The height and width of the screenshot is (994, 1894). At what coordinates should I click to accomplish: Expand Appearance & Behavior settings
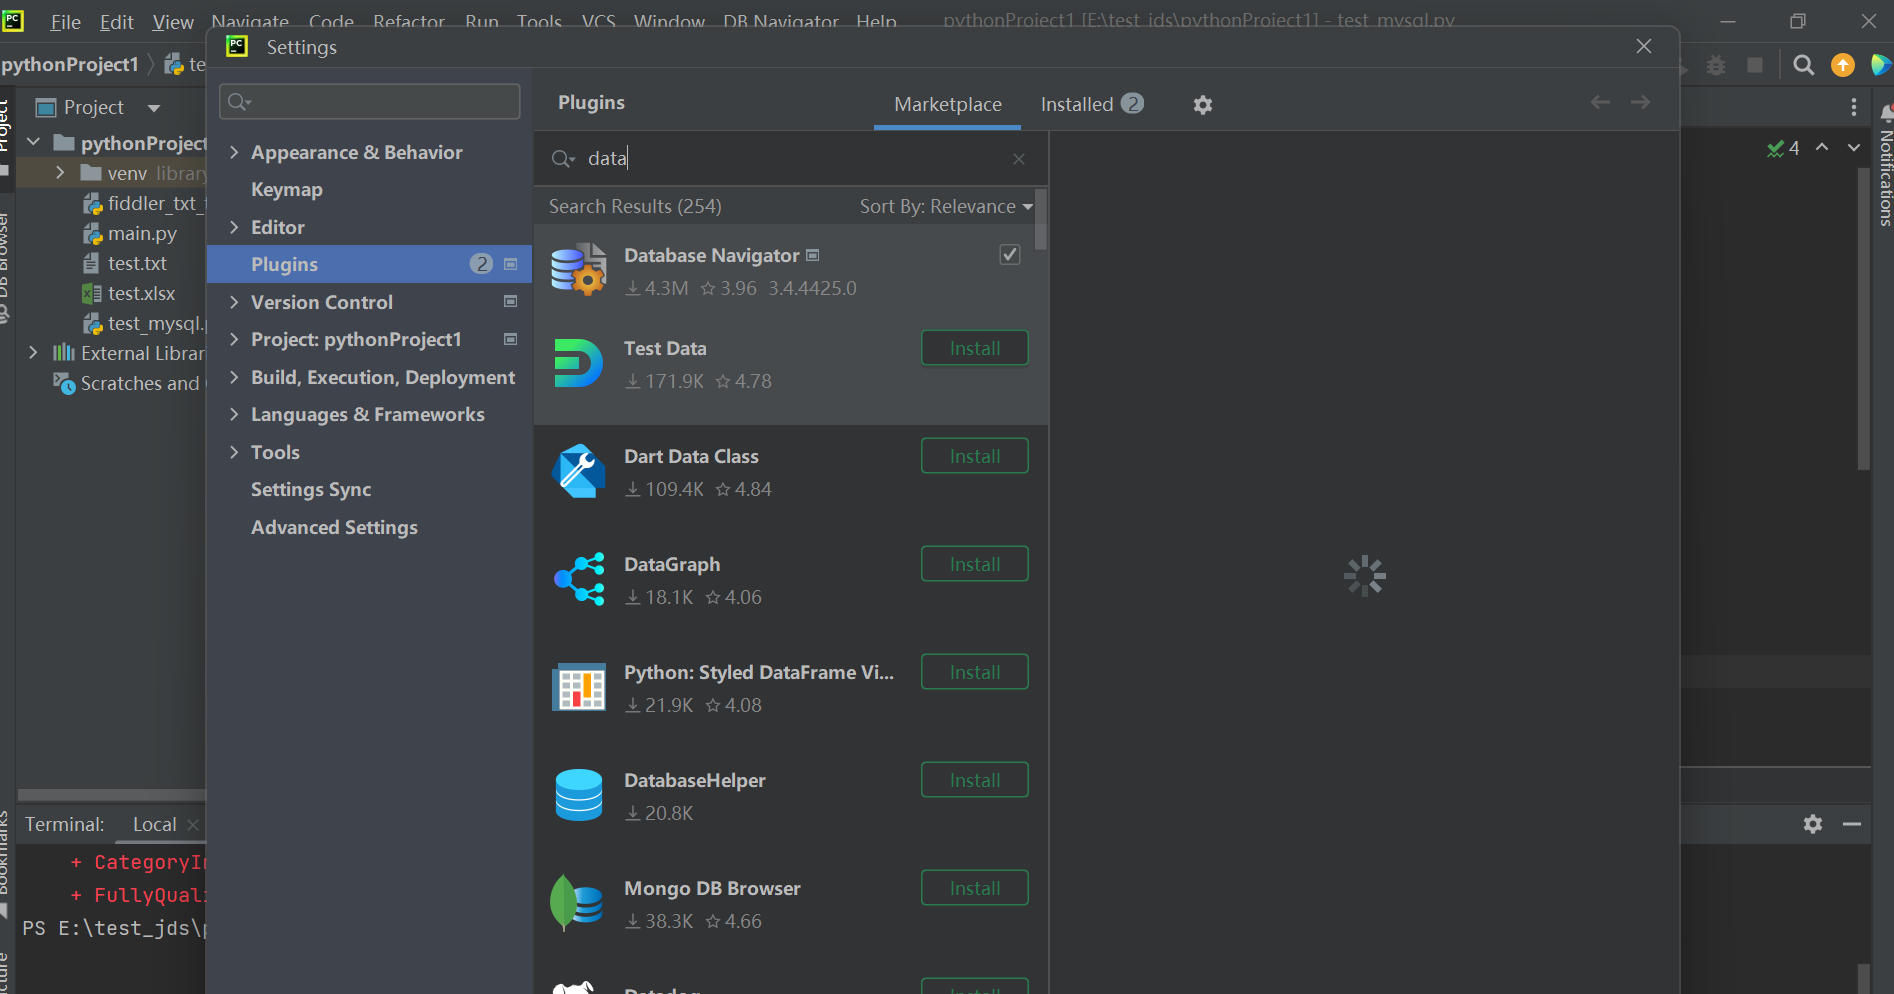point(234,152)
